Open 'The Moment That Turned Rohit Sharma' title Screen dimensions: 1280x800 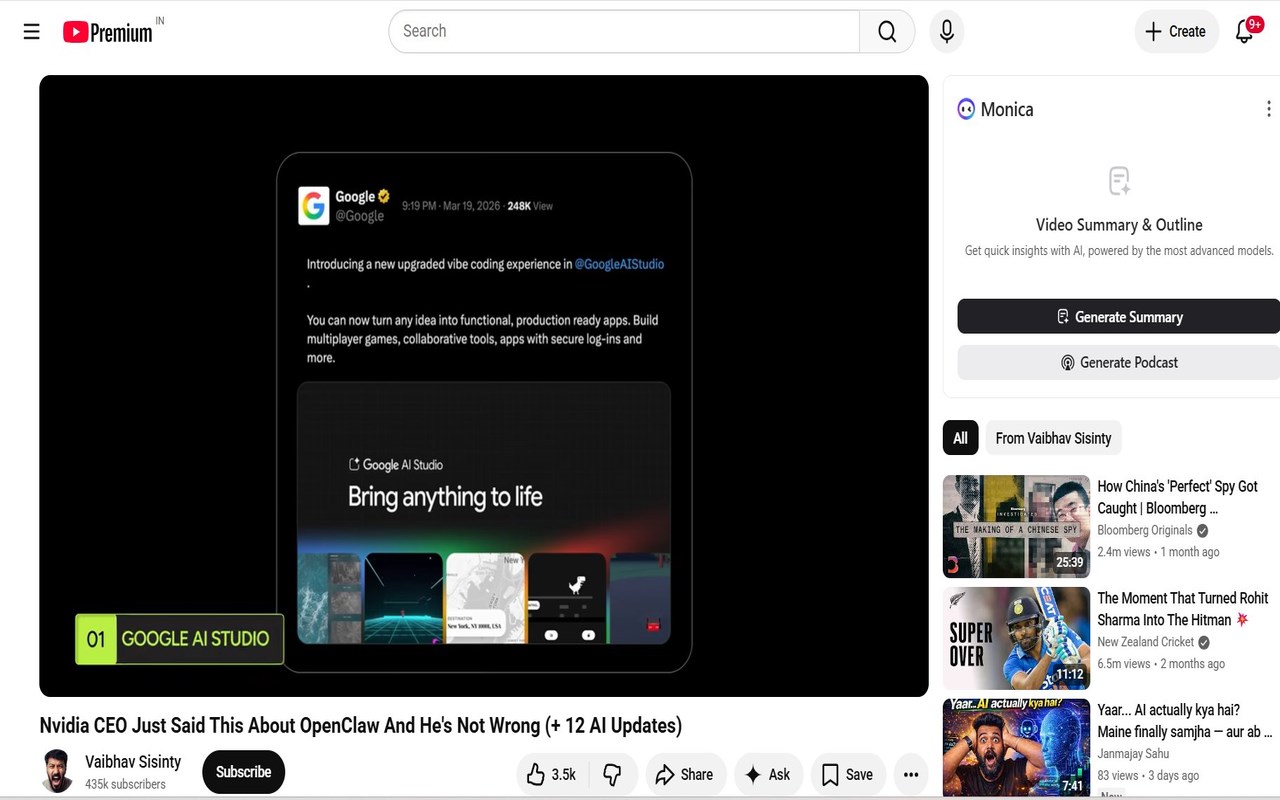click(1183, 609)
